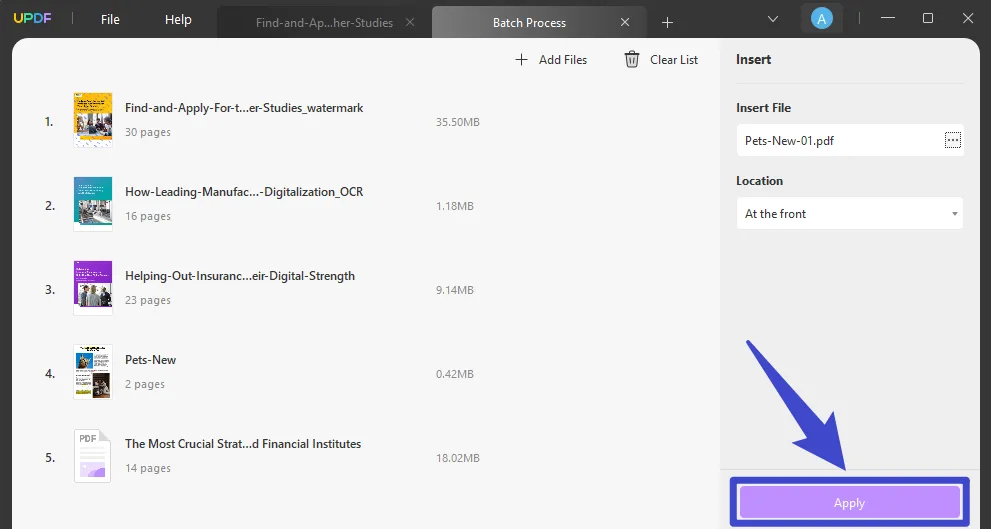The image size is (991, 529).
Task: Expand the Location dropdown
Action: pyautogui.click(x=849, y=214)
